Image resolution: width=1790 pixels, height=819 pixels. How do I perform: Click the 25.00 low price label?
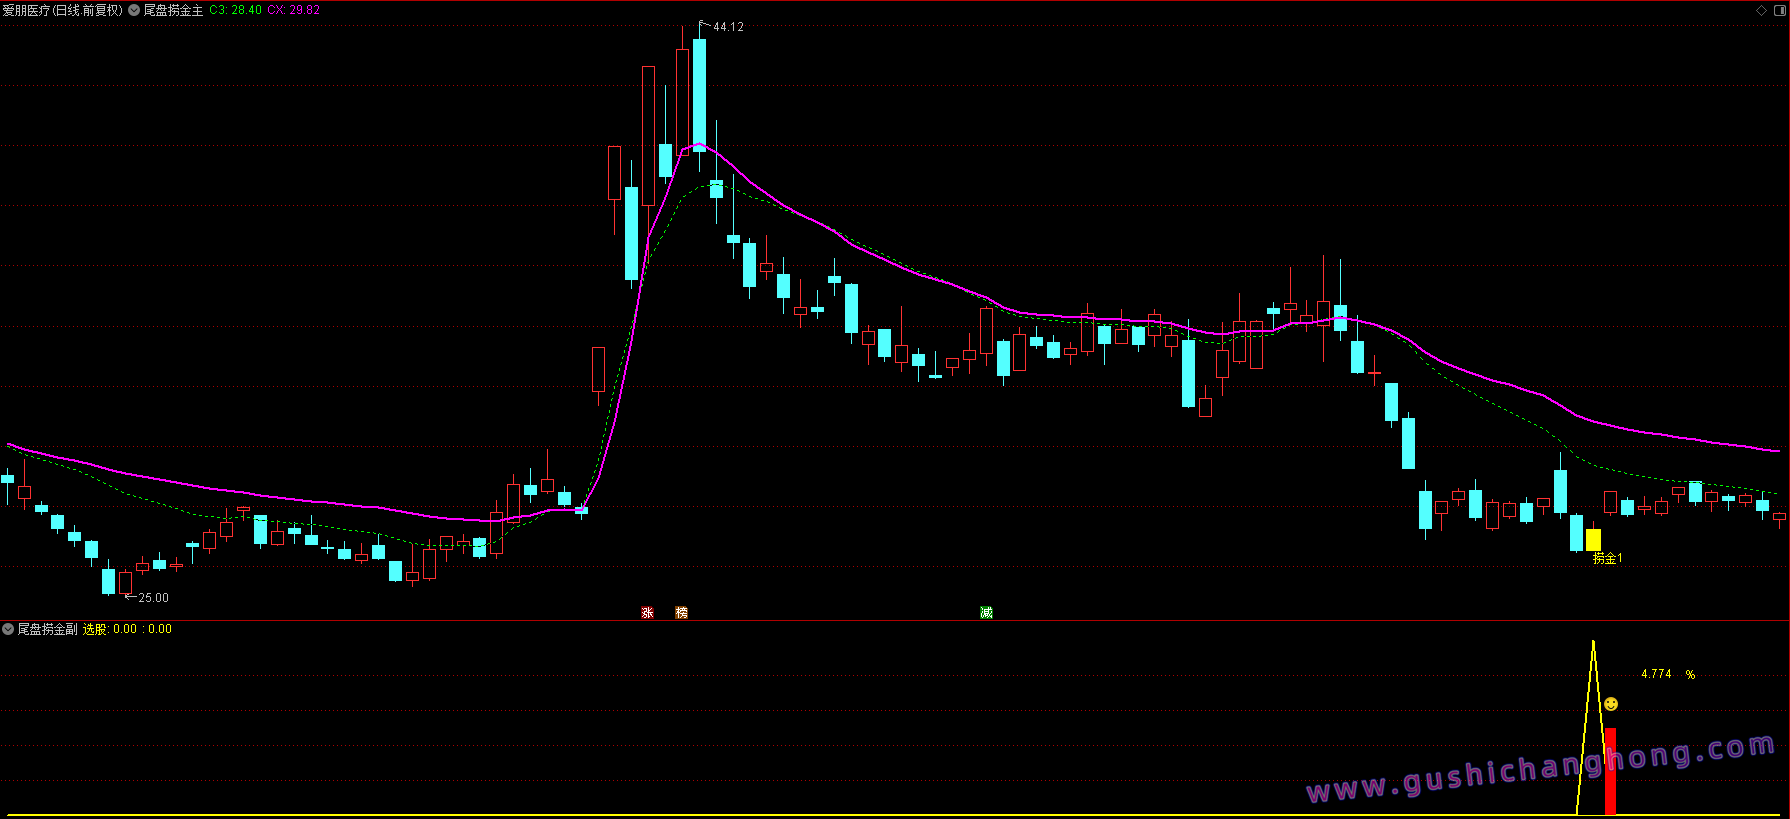(x=153, y=597)
